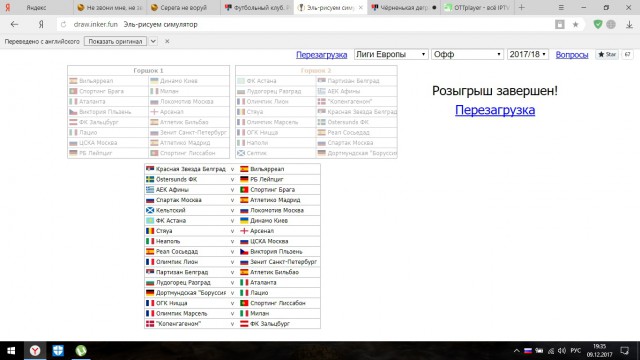This screenshot has width=640, height=360.
Task: Switch to the Чёрненькая tab
Action: coord(404,7)
